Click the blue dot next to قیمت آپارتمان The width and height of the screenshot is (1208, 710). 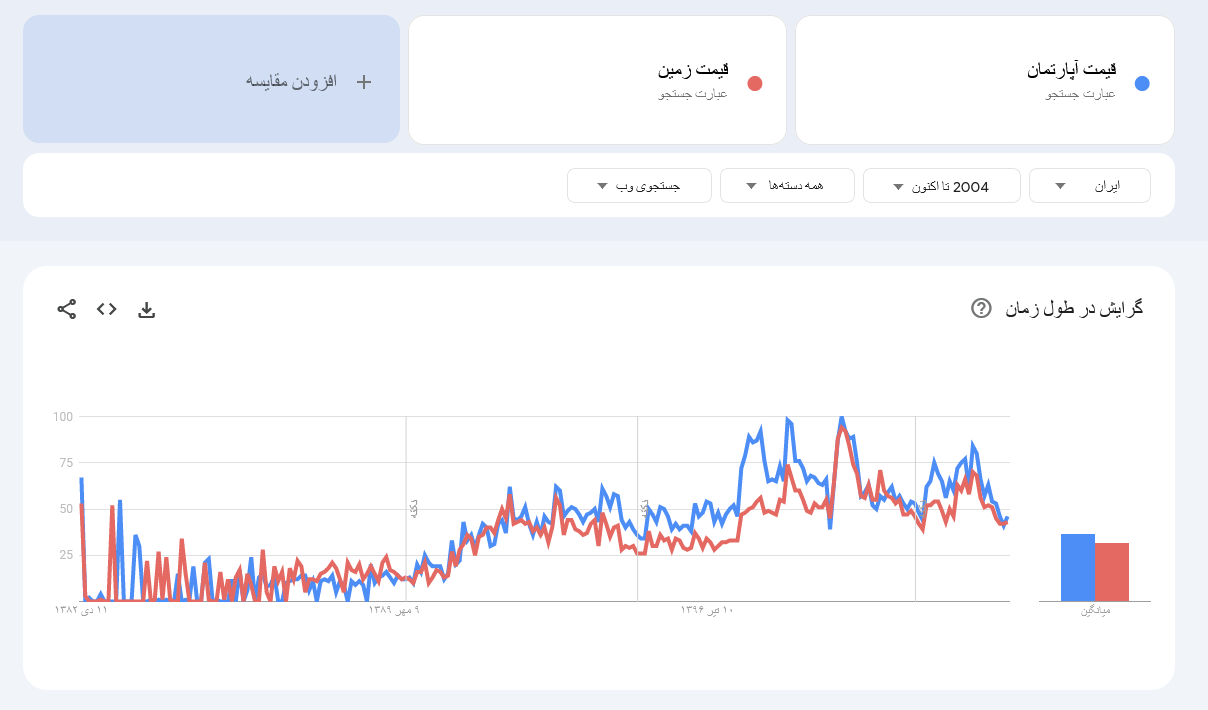[1142, 83]
